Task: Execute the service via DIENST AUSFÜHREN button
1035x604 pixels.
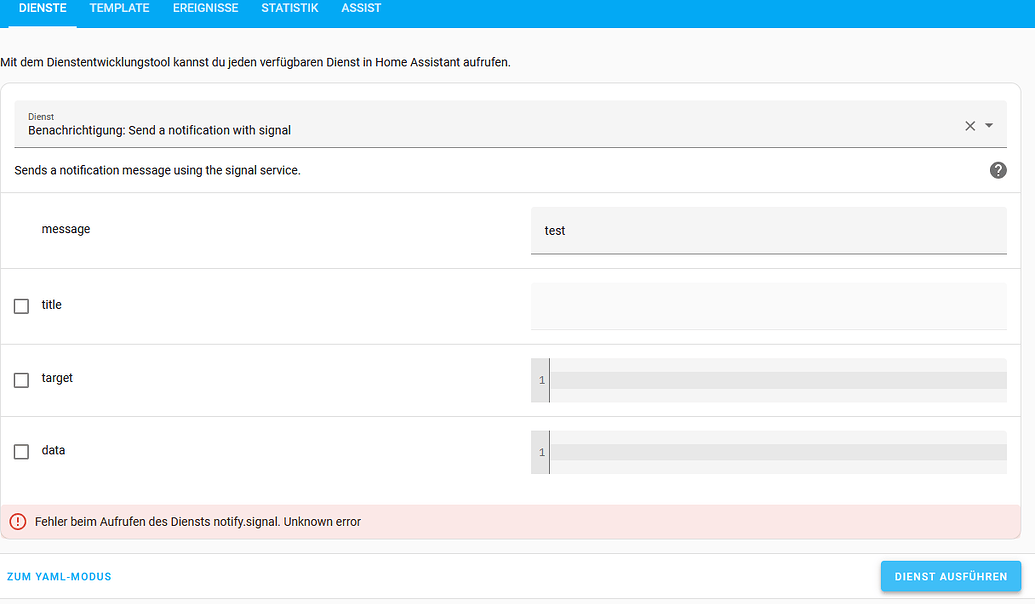Action: [950, 576]
